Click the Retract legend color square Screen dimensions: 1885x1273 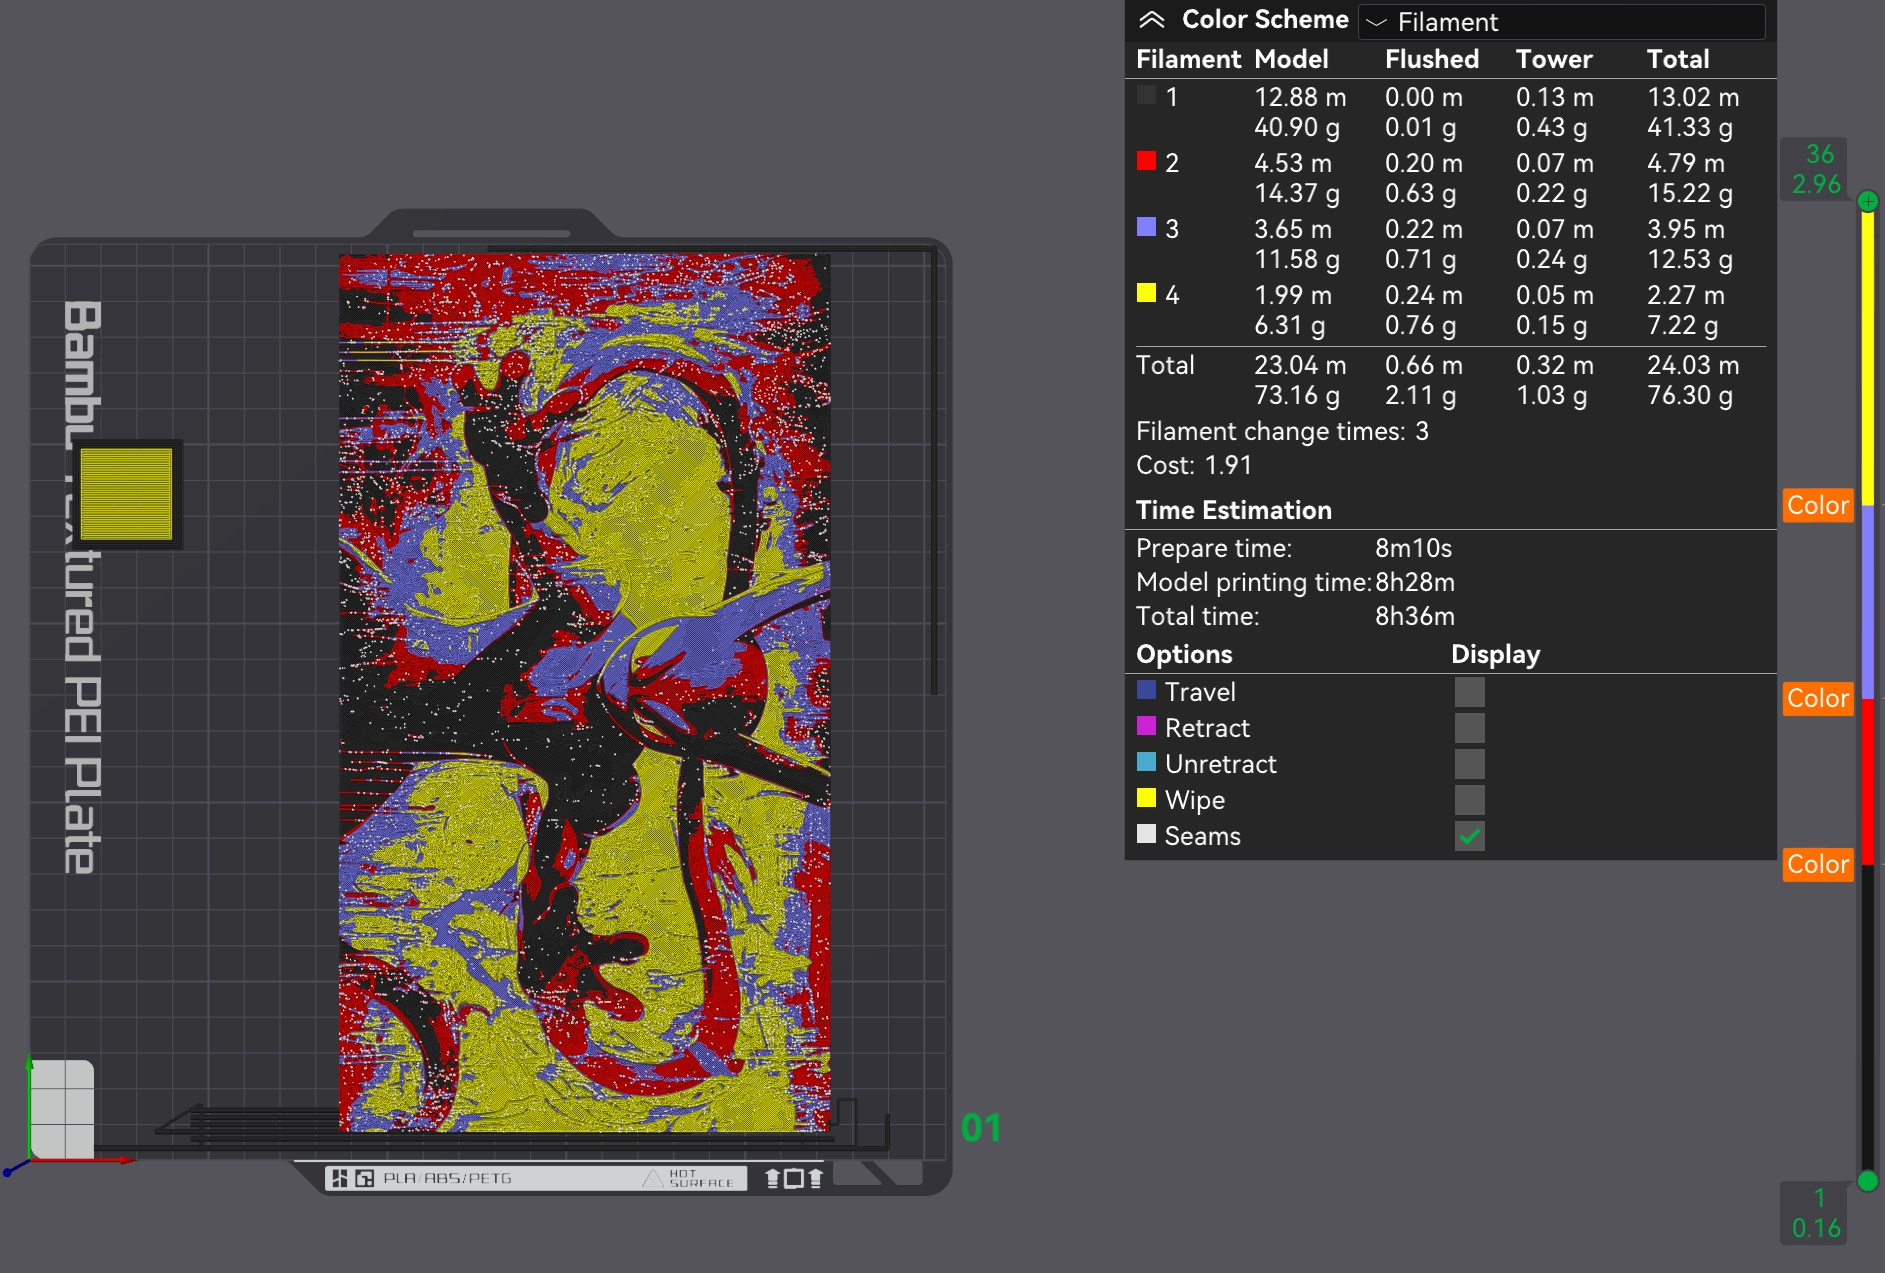tap(1146, 726)
